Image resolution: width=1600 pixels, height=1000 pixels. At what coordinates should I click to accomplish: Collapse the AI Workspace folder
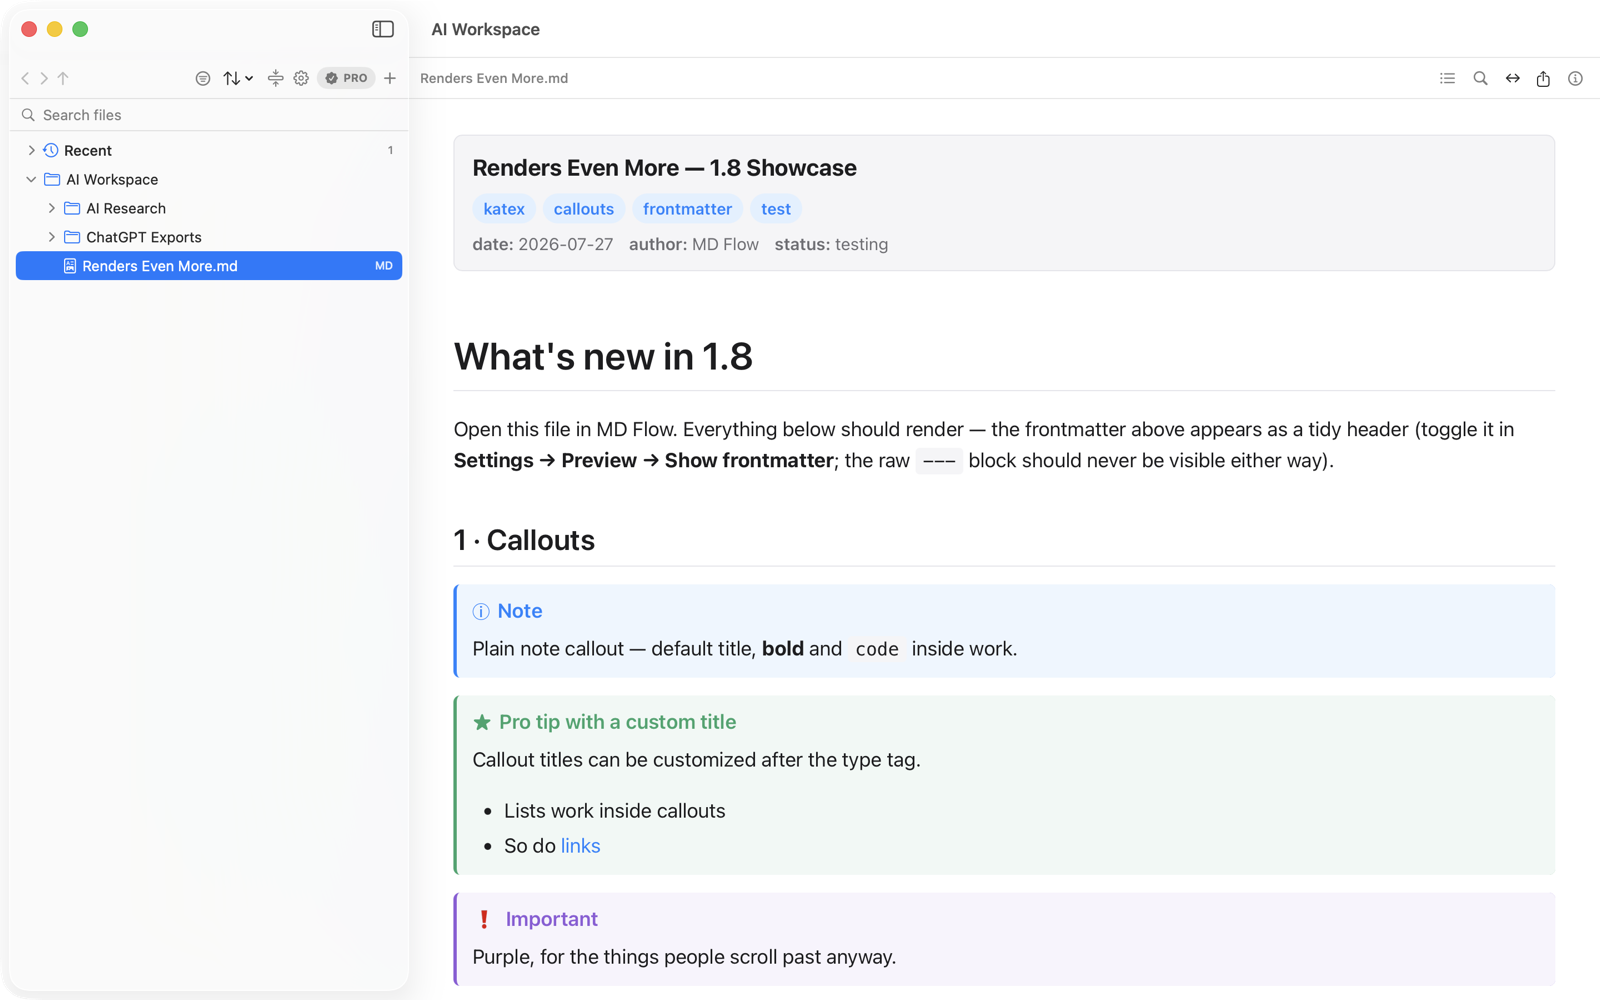pyautogui.click(x=31, y=180)
